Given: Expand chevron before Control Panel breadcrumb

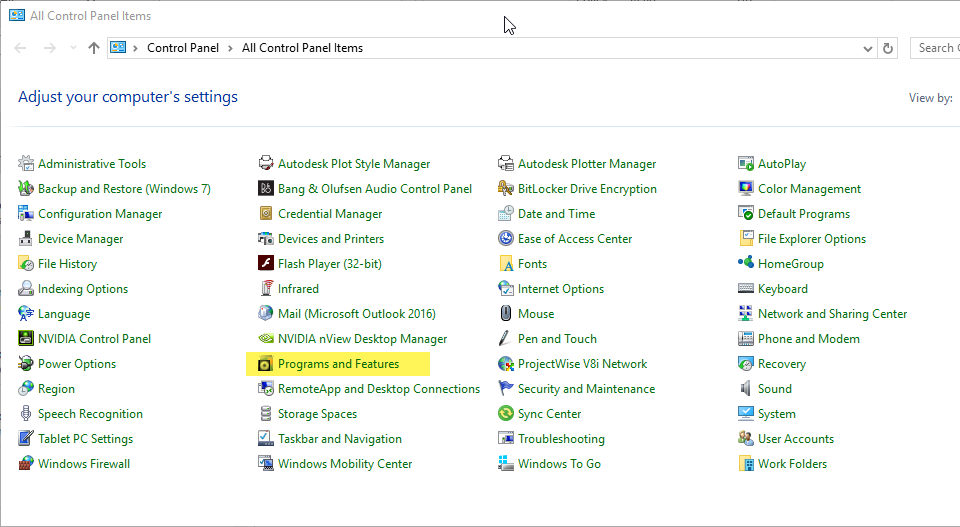Looking at the screenshot, I should (135, 48).
